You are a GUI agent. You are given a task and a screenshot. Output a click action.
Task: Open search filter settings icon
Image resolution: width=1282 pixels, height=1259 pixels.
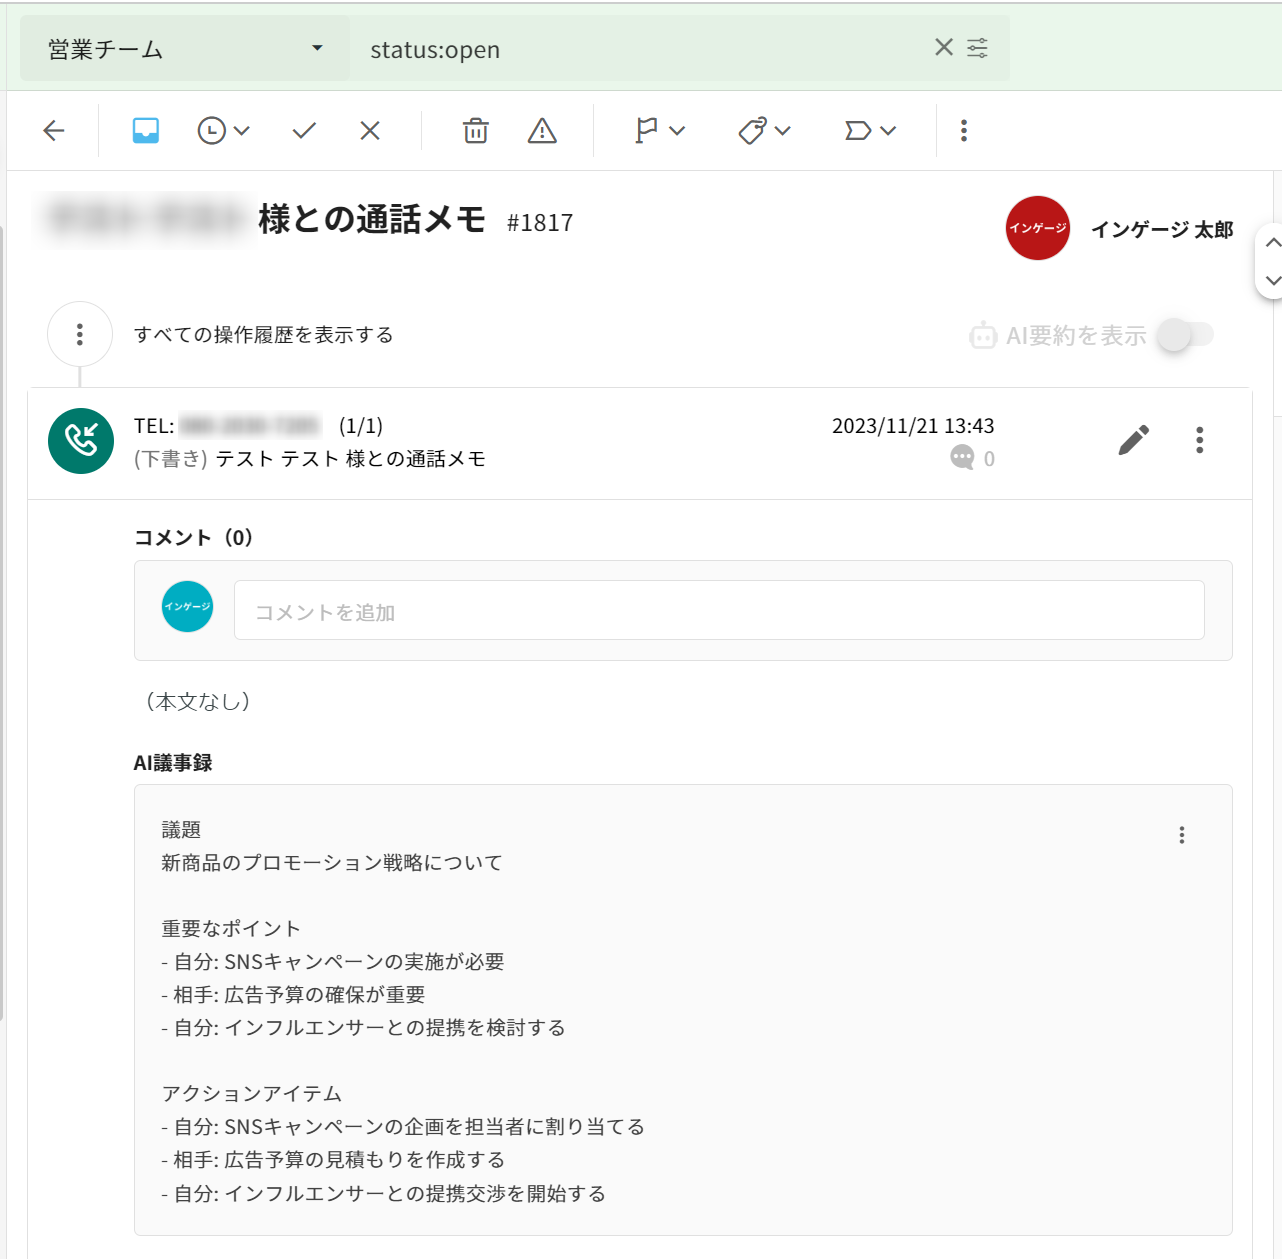pyautogui.click(x=978, y=47)
